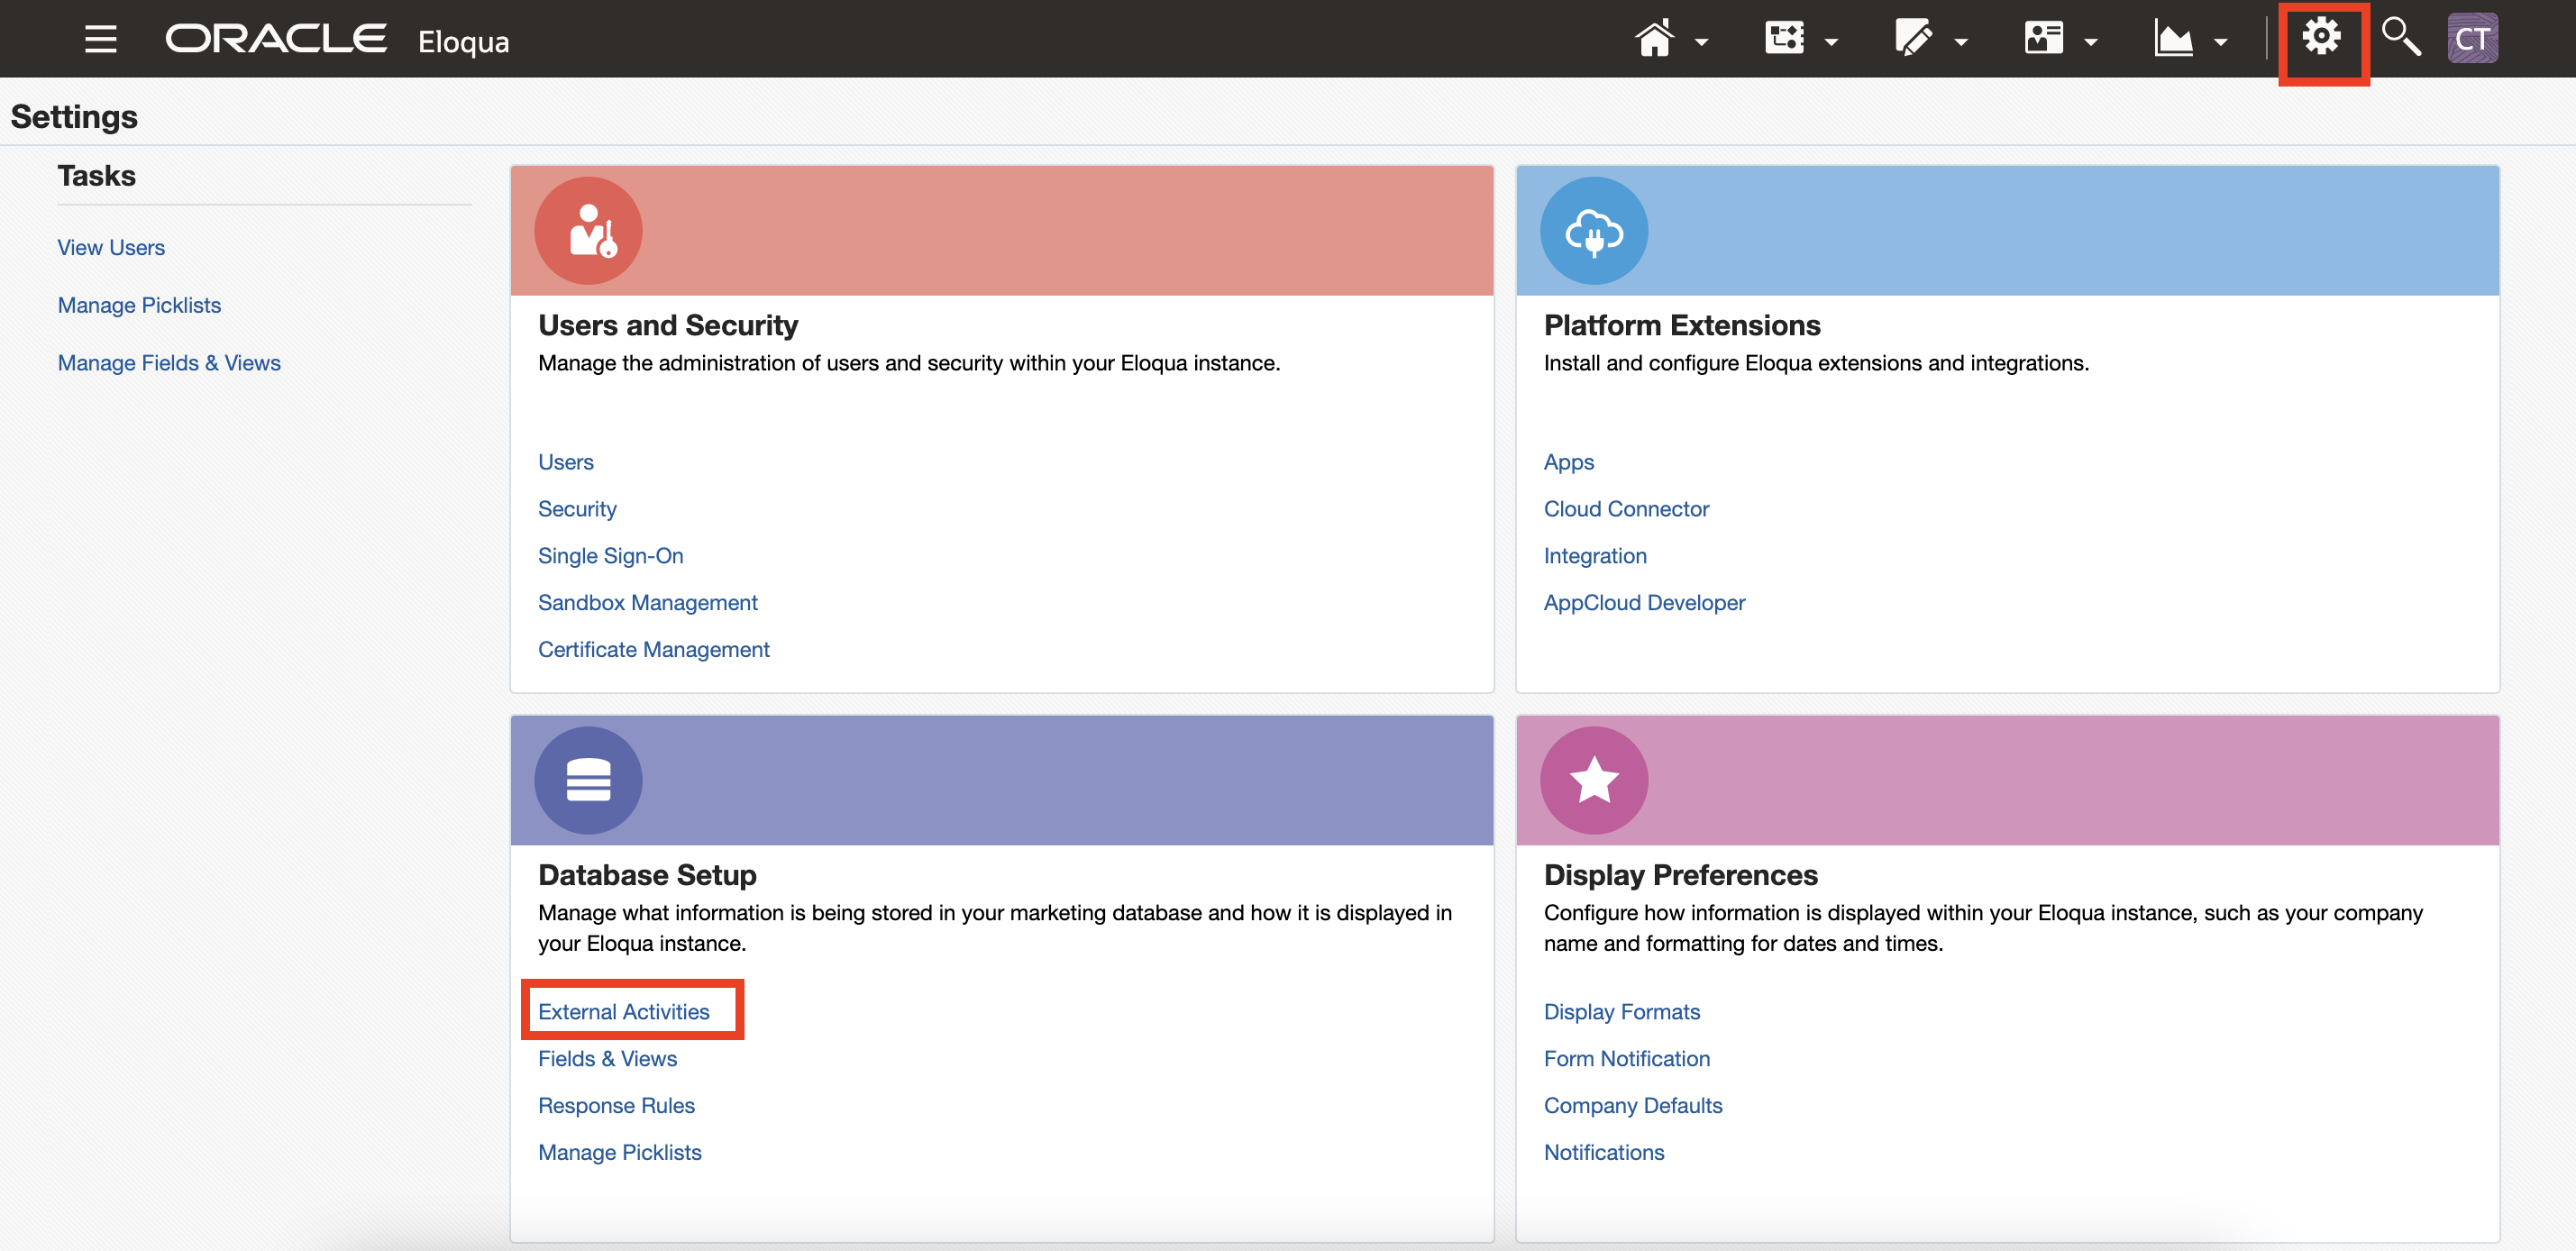Click the Platform Extensions cloud icon
This screenshot has height=1251, width=2576.
(x=1594, y=231)
